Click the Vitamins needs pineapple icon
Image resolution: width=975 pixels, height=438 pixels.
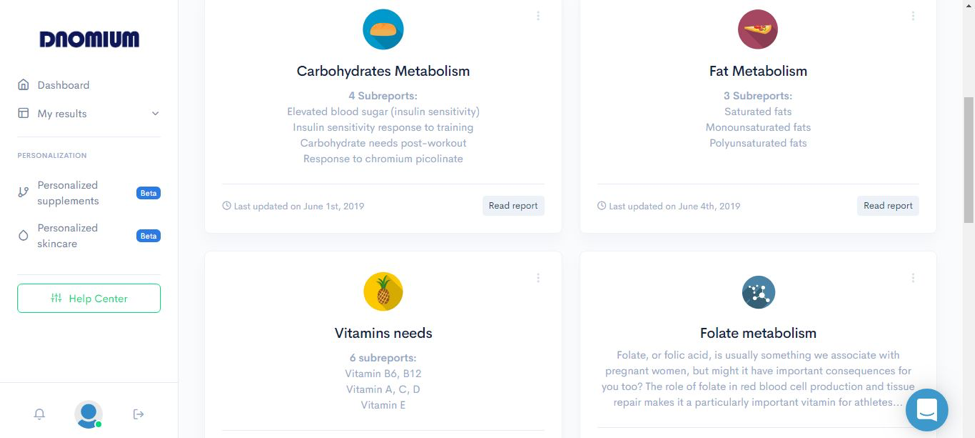coord(383,292)
